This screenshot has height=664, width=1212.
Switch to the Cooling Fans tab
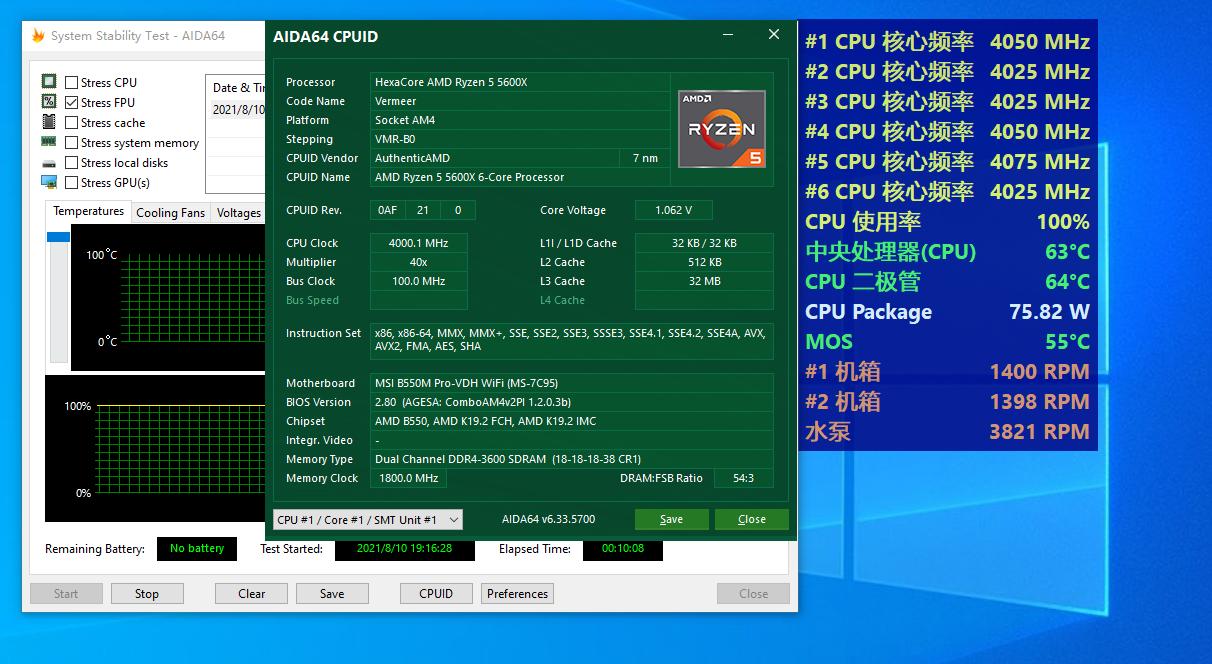170,212
